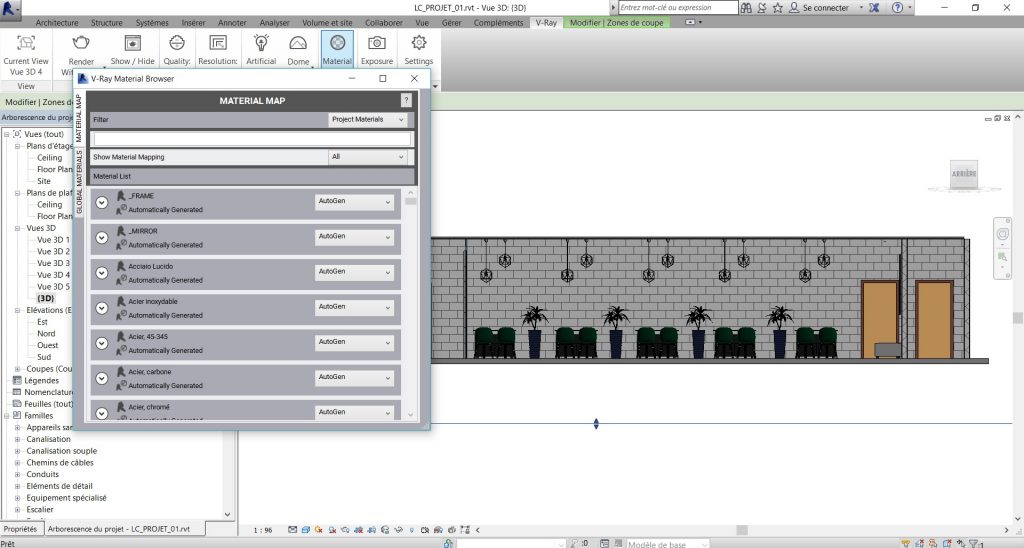1024x548 pixels.
Task: Open the Show Material Mapping dropdown
Action: click(x=369, y=157)
